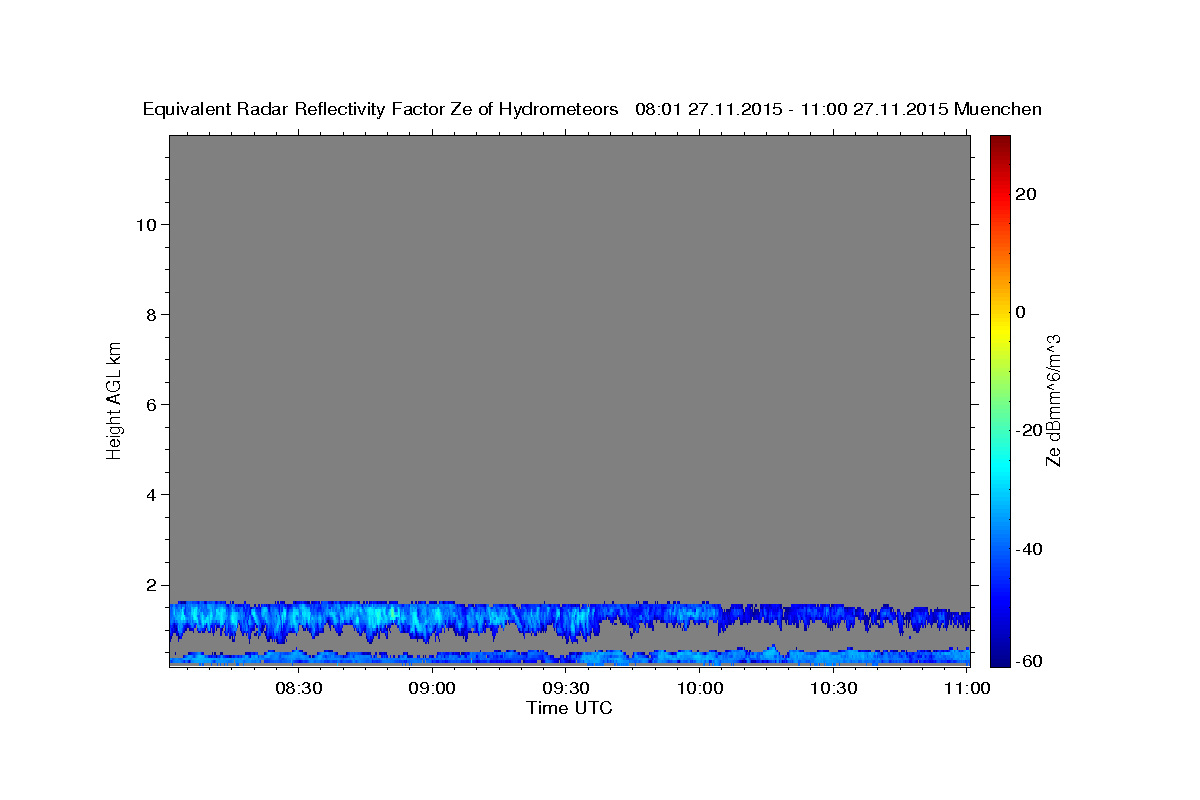Click the height axis label 4
The width and height of the screenshot is (1200, 800).
(x=149, y=494)
